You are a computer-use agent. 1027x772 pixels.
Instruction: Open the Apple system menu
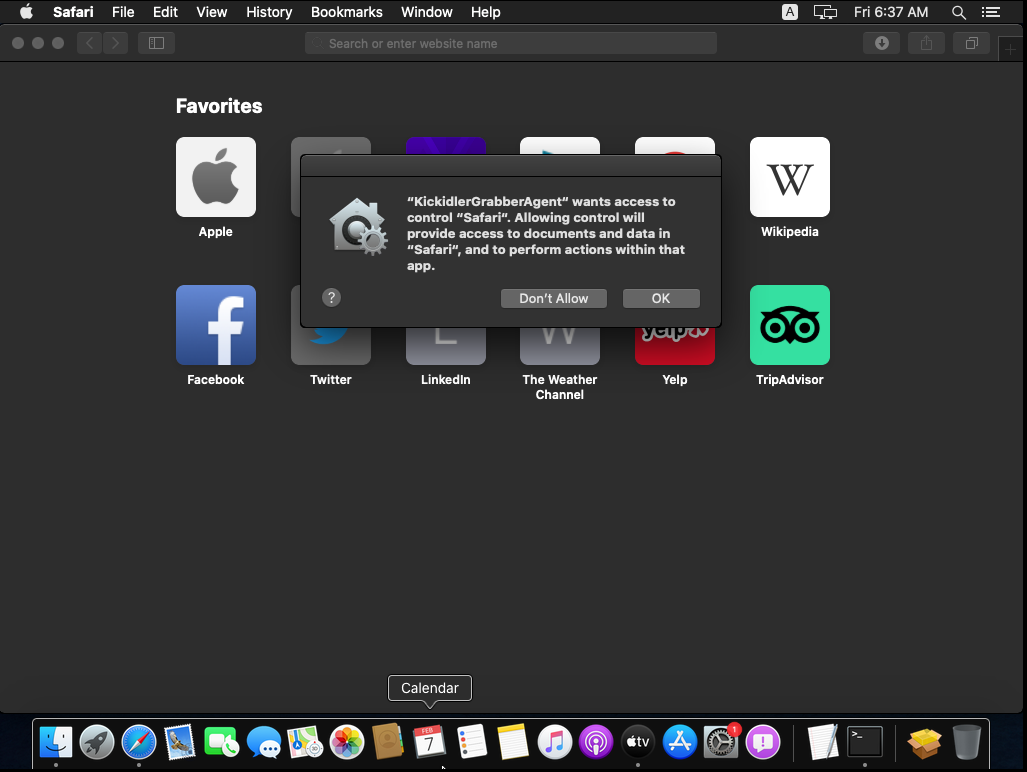[26, 12]
